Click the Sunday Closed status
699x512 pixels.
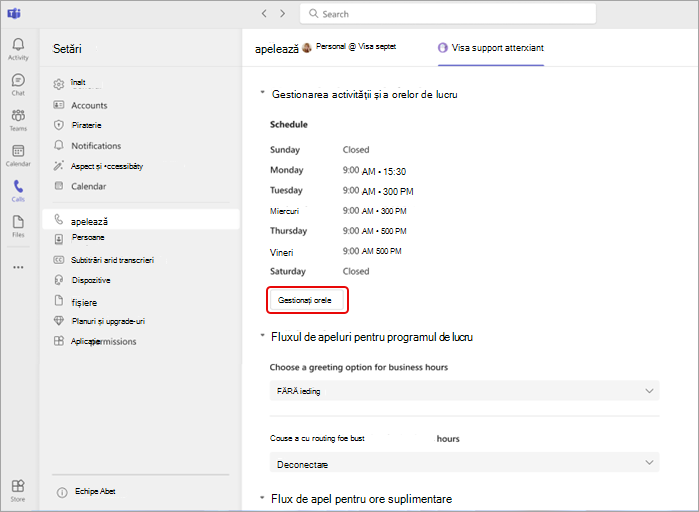[x=356, y=150]
